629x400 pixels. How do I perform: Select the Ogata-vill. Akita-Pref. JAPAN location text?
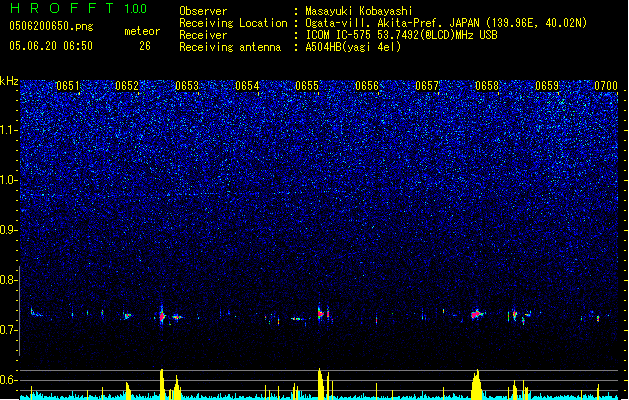click(446, 23)
